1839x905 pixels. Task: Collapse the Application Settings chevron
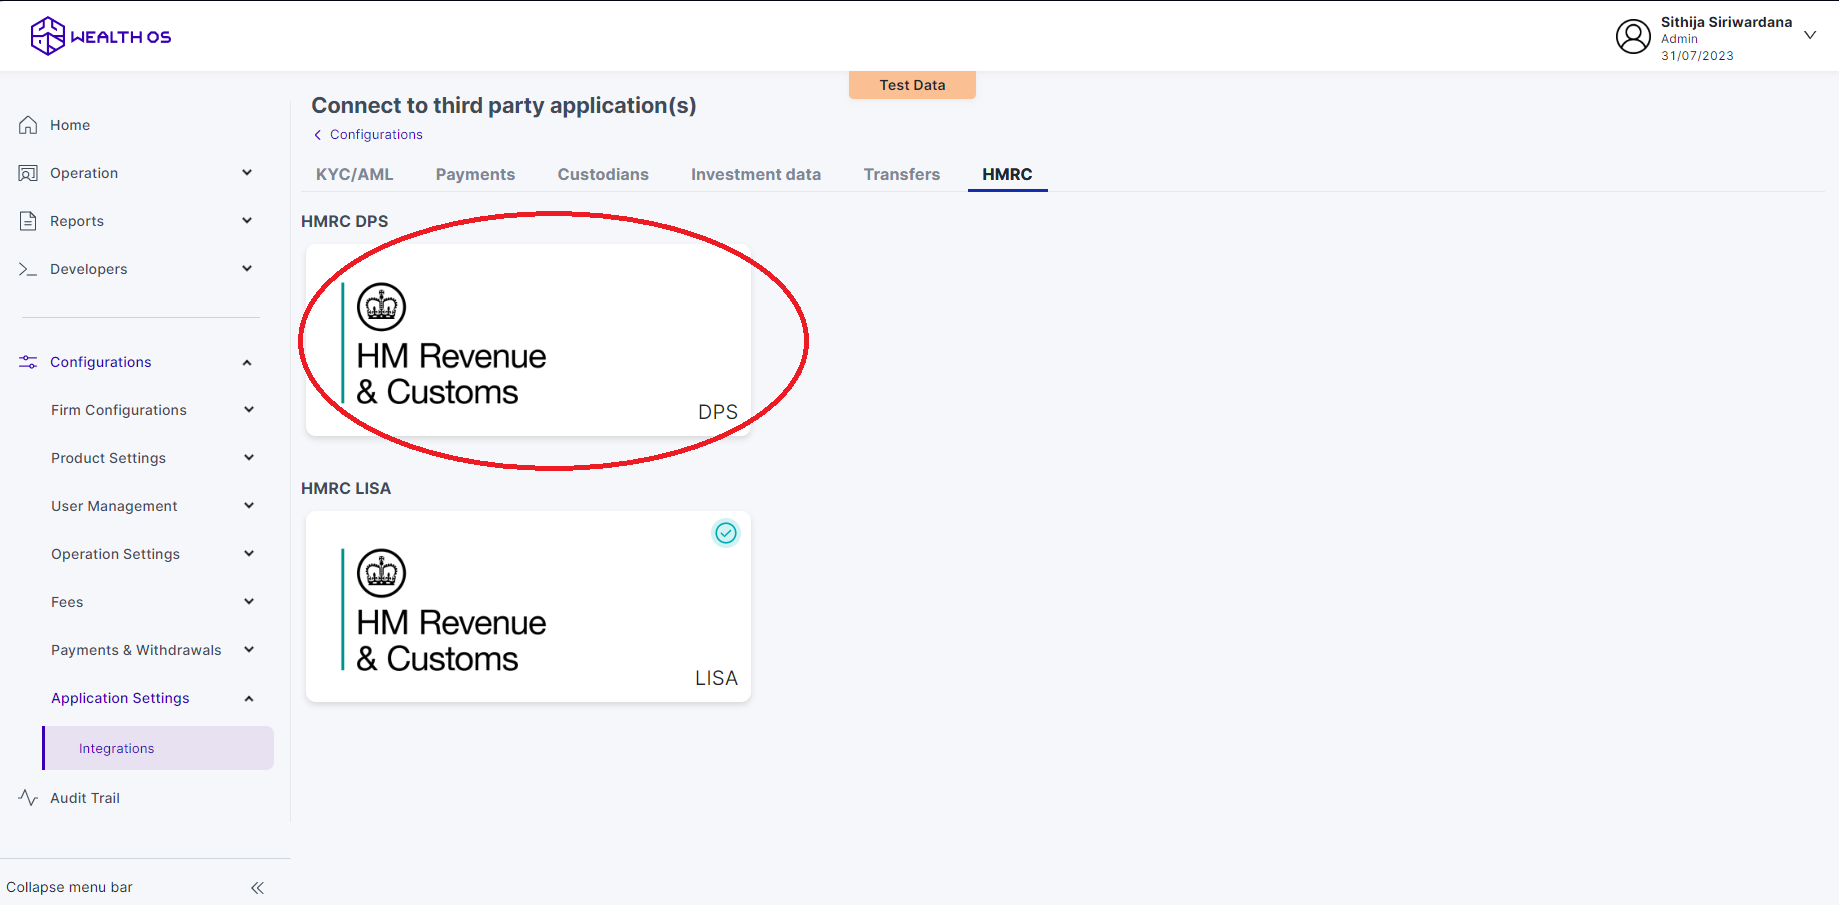coord(249,698)
